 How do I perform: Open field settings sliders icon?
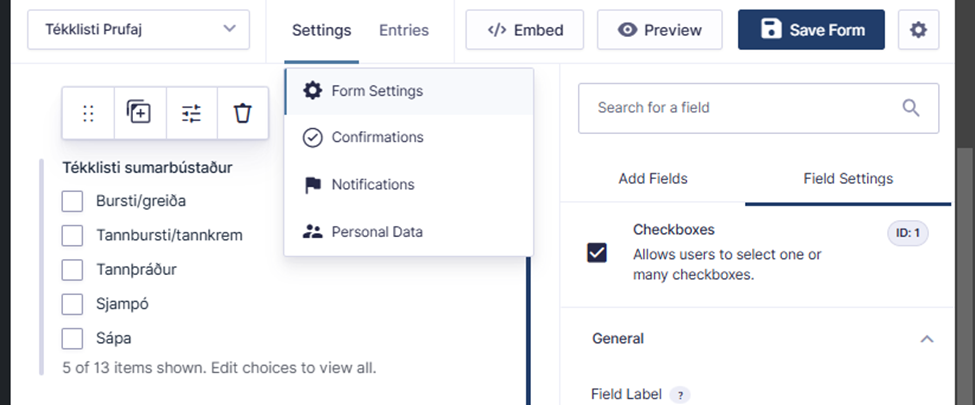(x=192, y=113)
